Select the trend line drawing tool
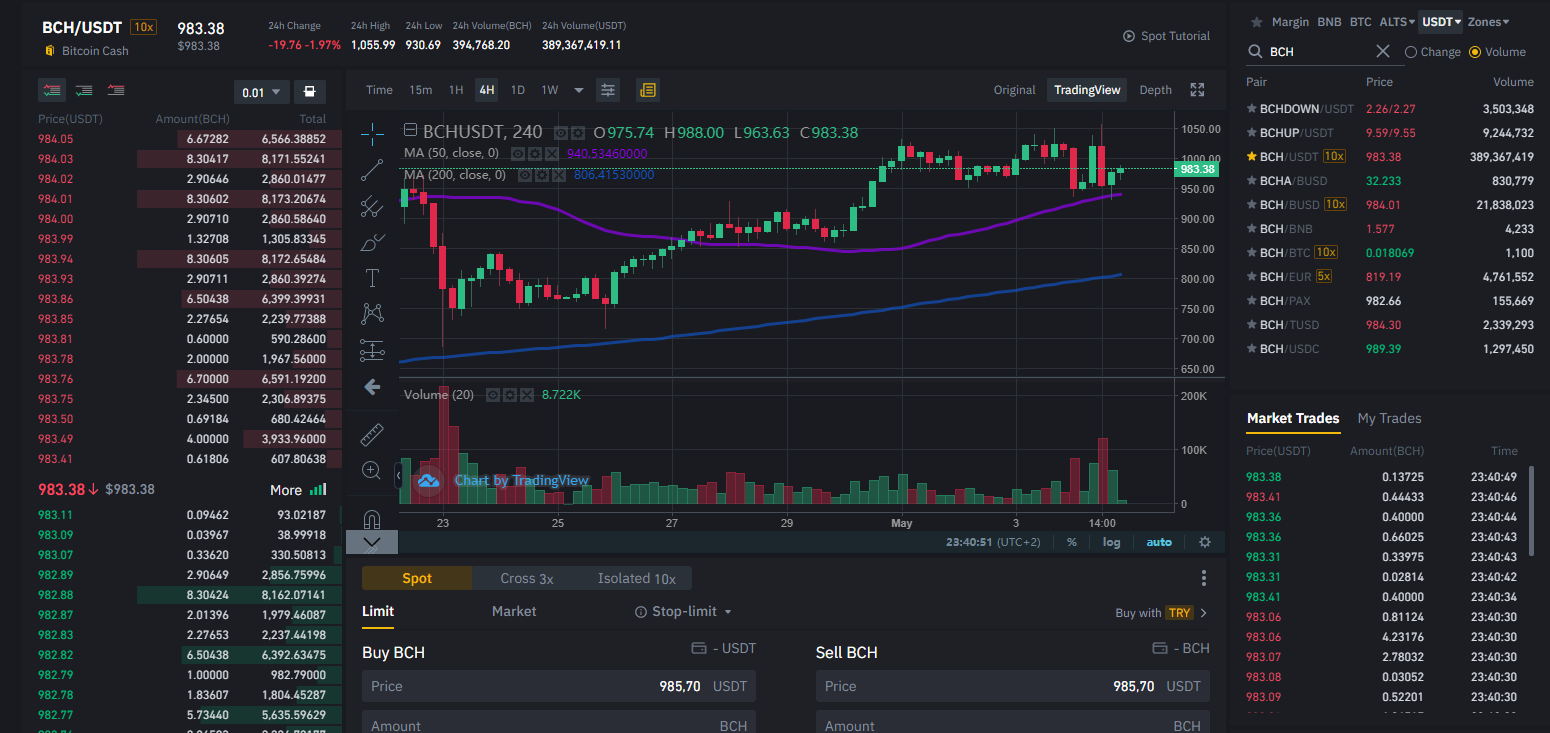This screenshot has height=733, width=1550. point(372,169)
